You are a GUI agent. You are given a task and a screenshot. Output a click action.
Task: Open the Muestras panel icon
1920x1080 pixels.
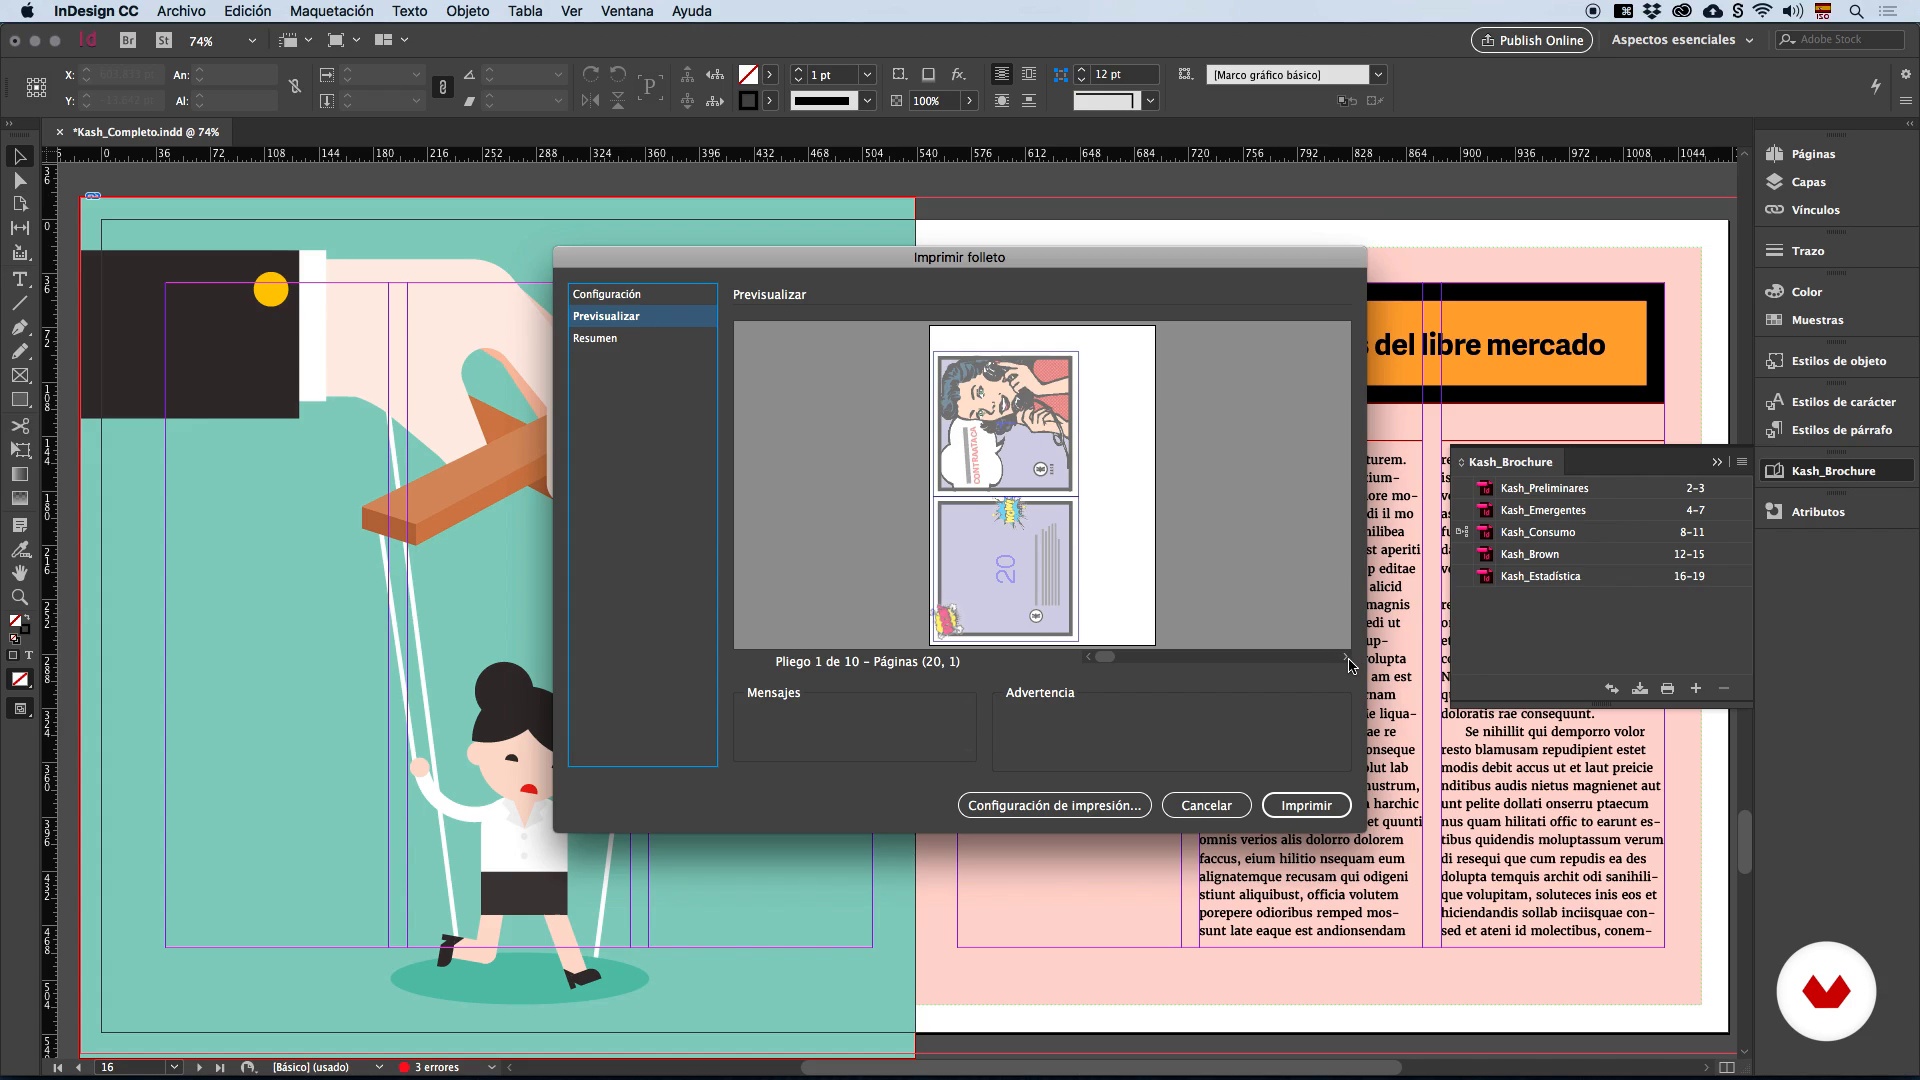pos(1775,320)
